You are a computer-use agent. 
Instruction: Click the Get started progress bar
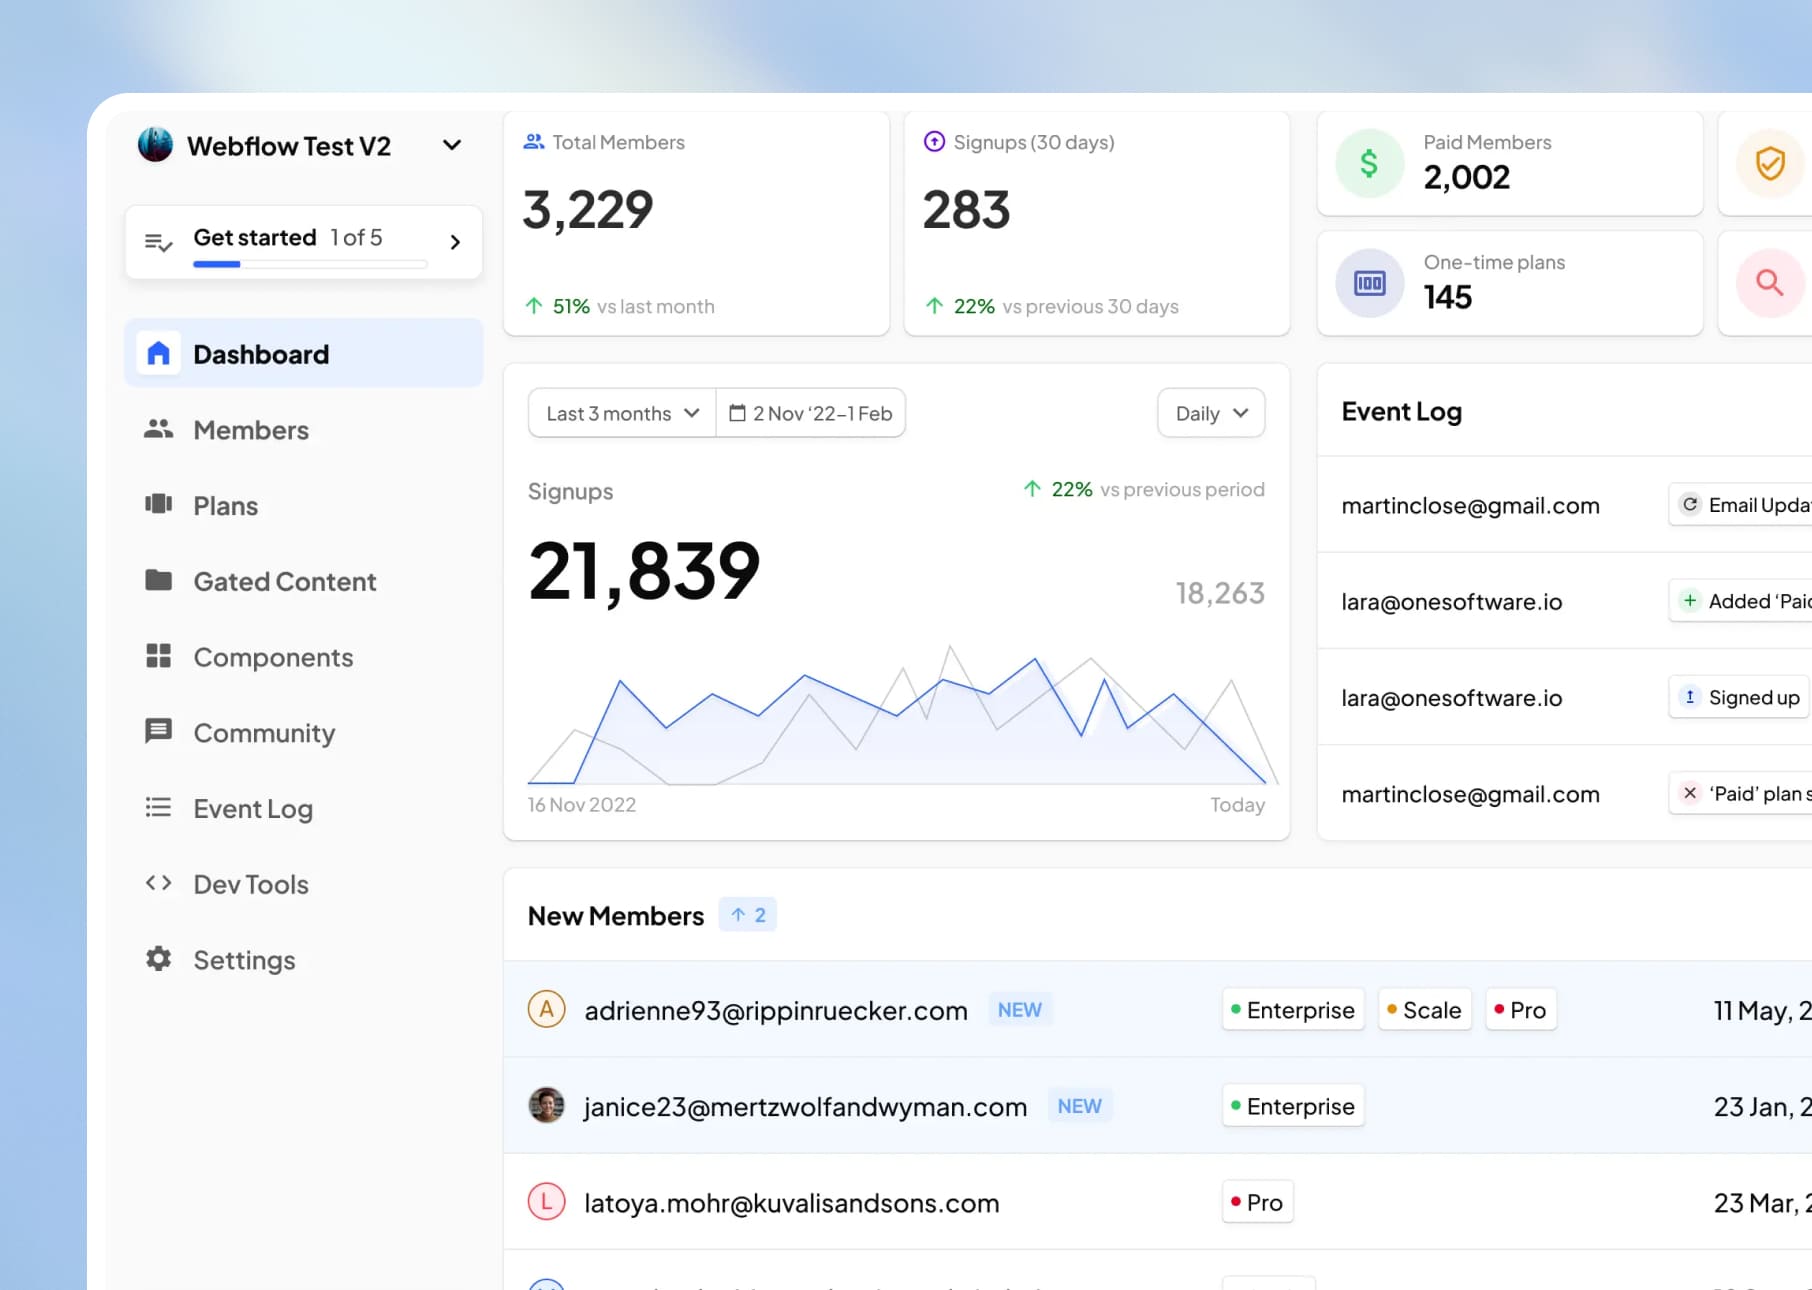pyautogui.click(x=311, y=264)
